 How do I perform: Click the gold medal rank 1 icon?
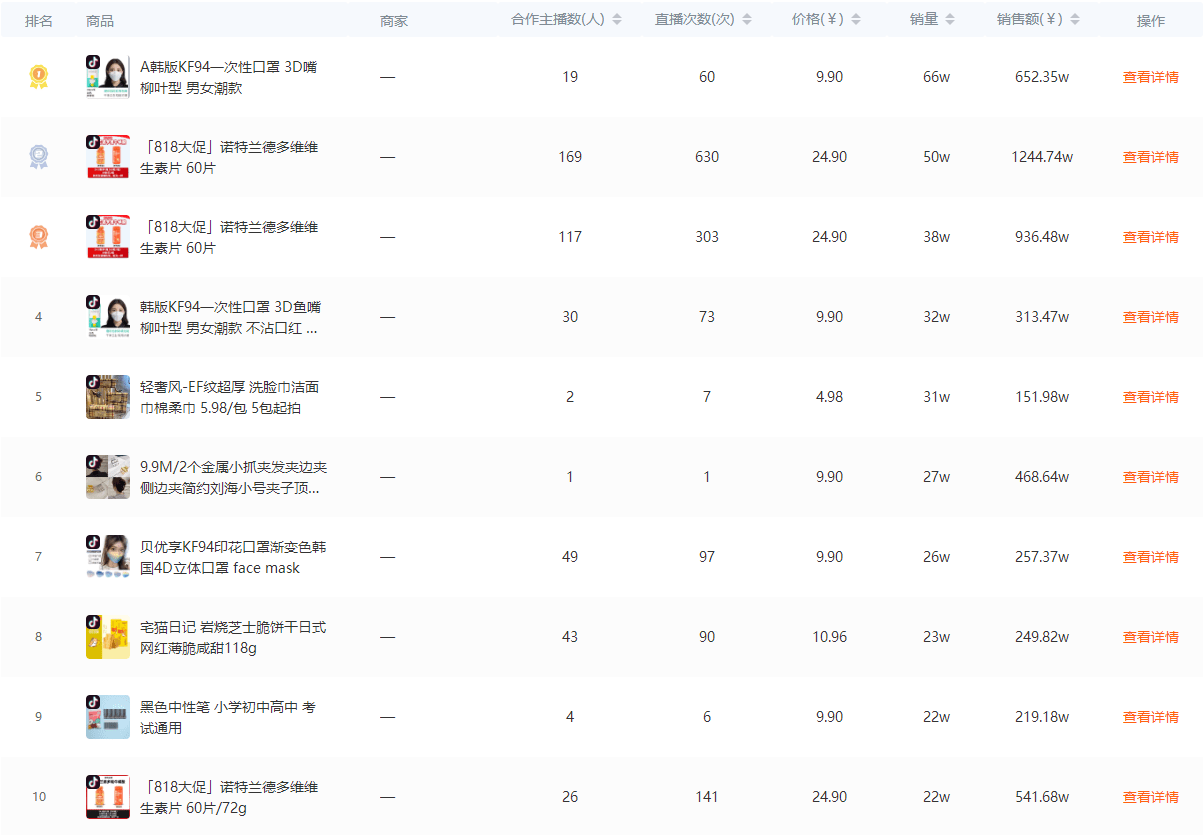[x=38, y=77]
